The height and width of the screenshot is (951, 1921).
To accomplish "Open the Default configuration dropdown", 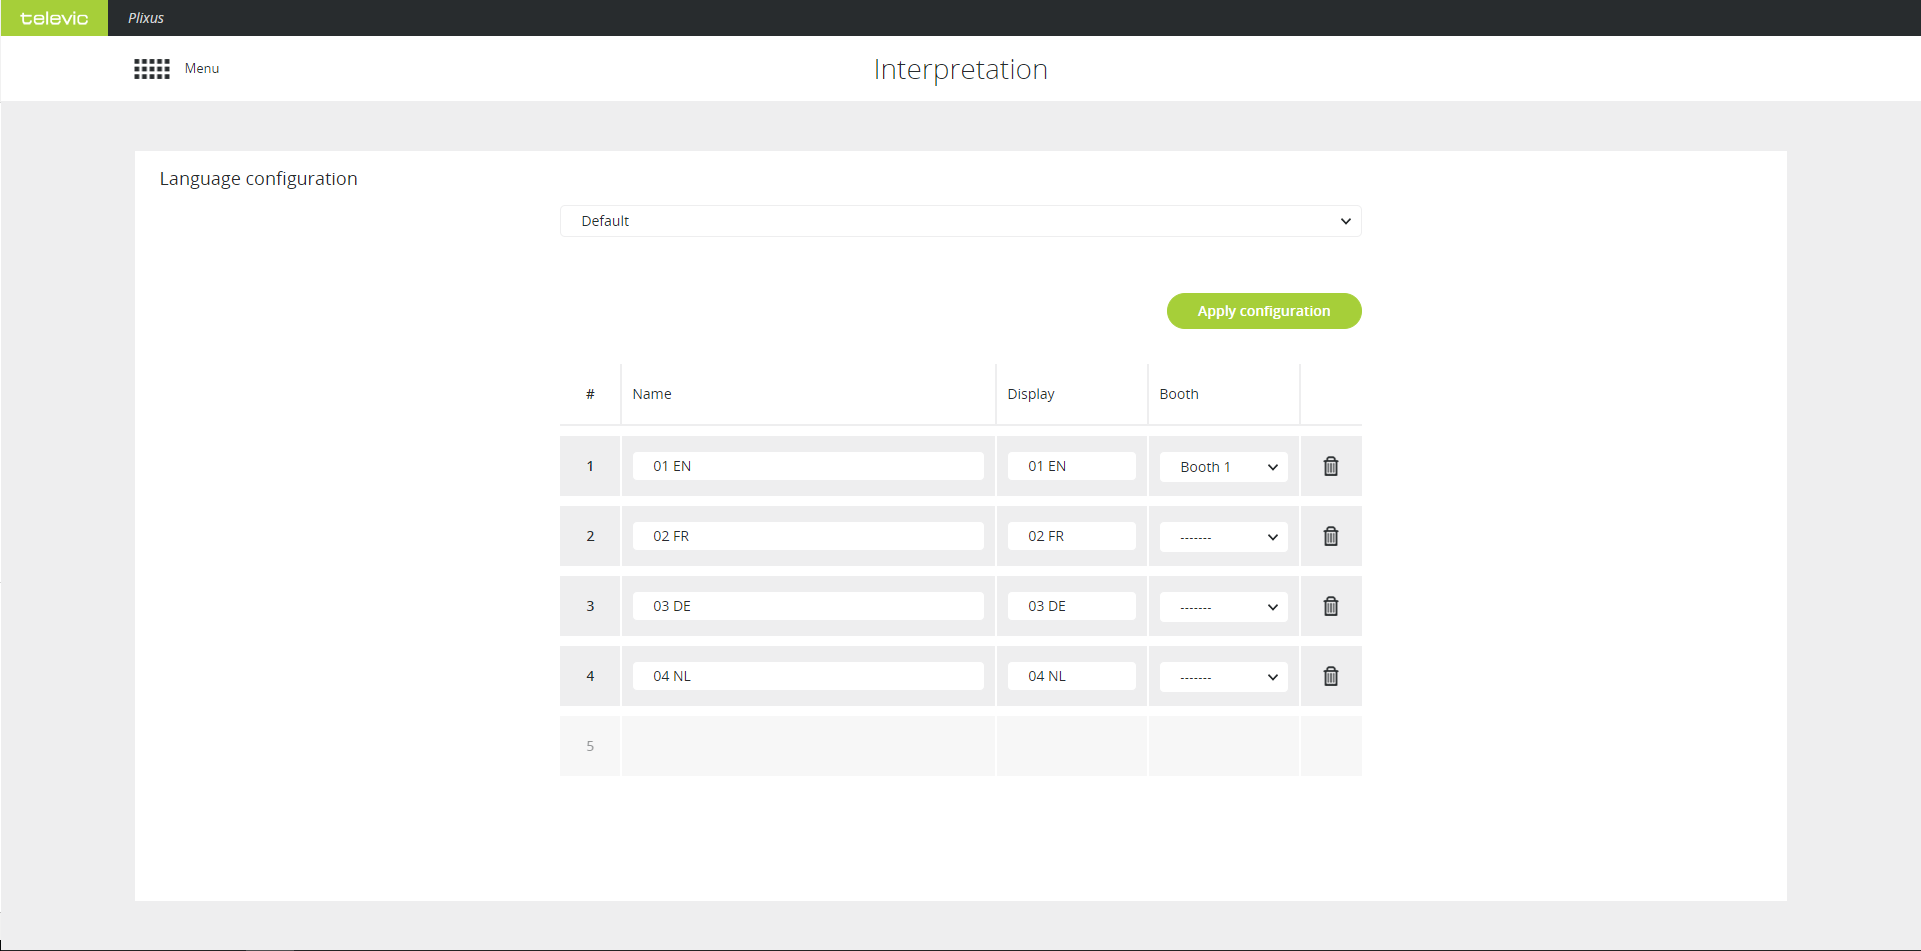I will [960, 221].
